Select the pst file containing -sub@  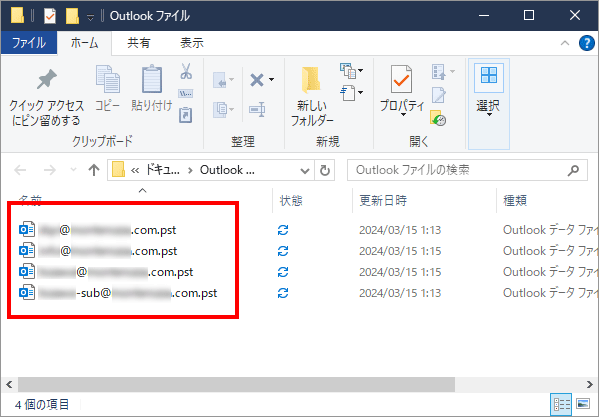point(118,293)
